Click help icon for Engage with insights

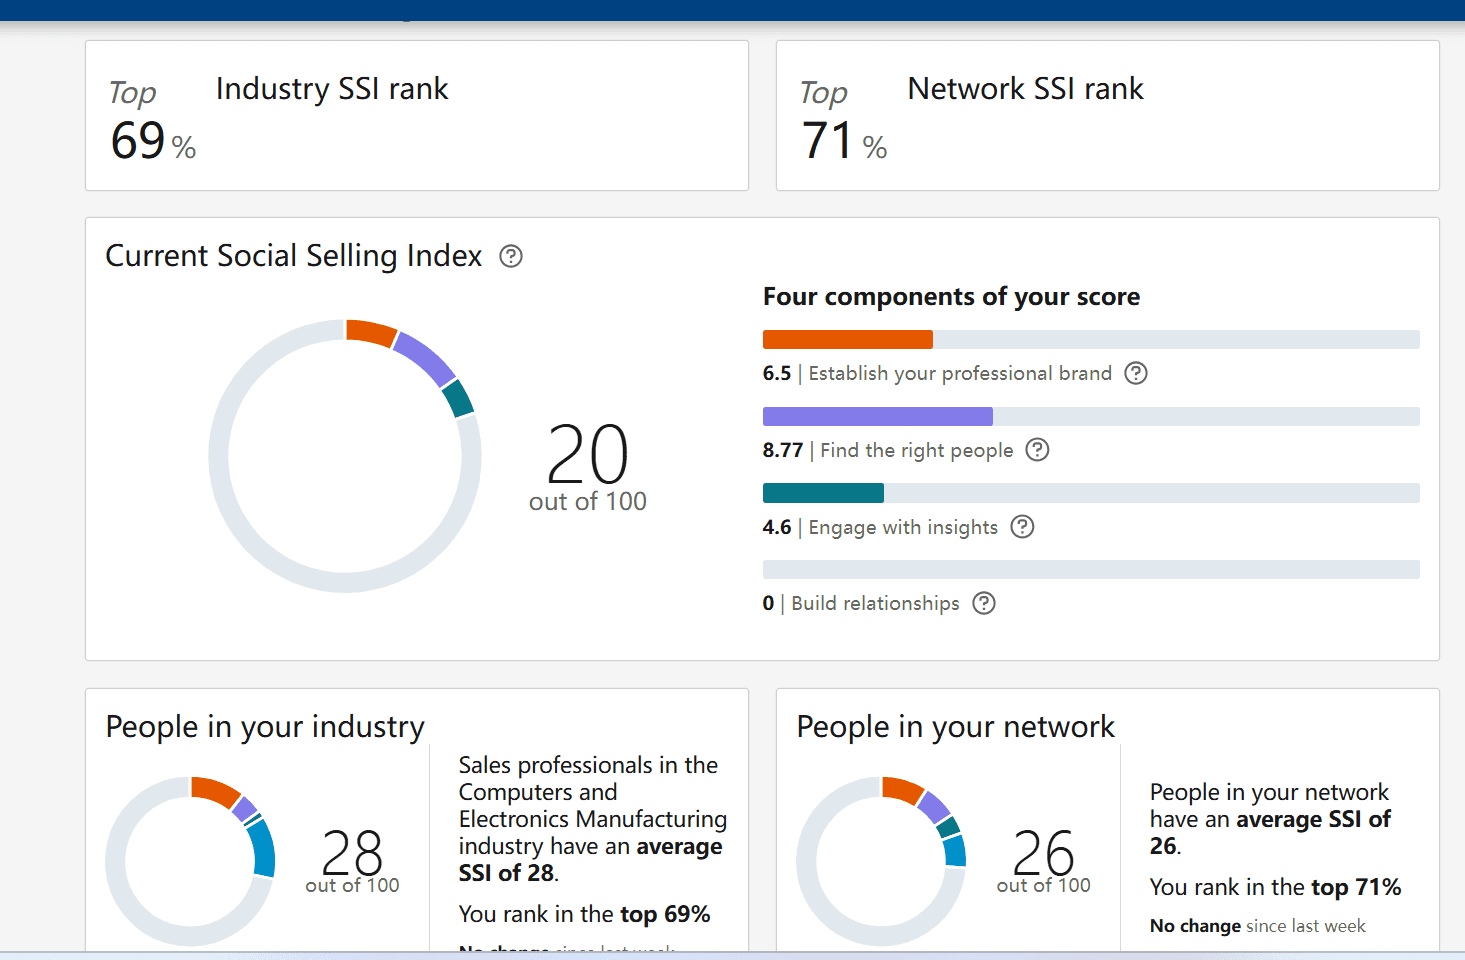pyautogui.click(x=1022, y=527)
